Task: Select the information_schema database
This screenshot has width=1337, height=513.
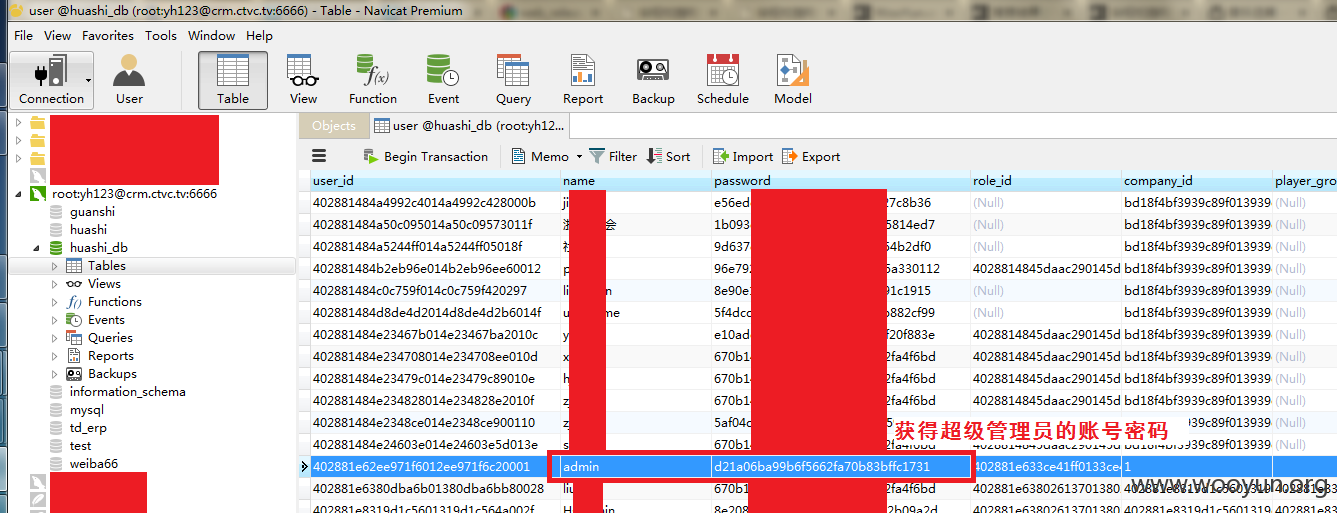Action: (127, 392)
